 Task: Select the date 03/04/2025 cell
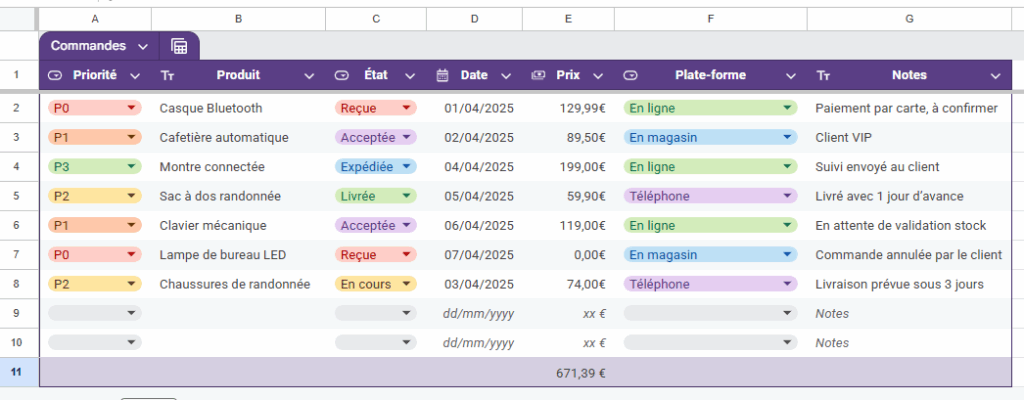point(479,284)
